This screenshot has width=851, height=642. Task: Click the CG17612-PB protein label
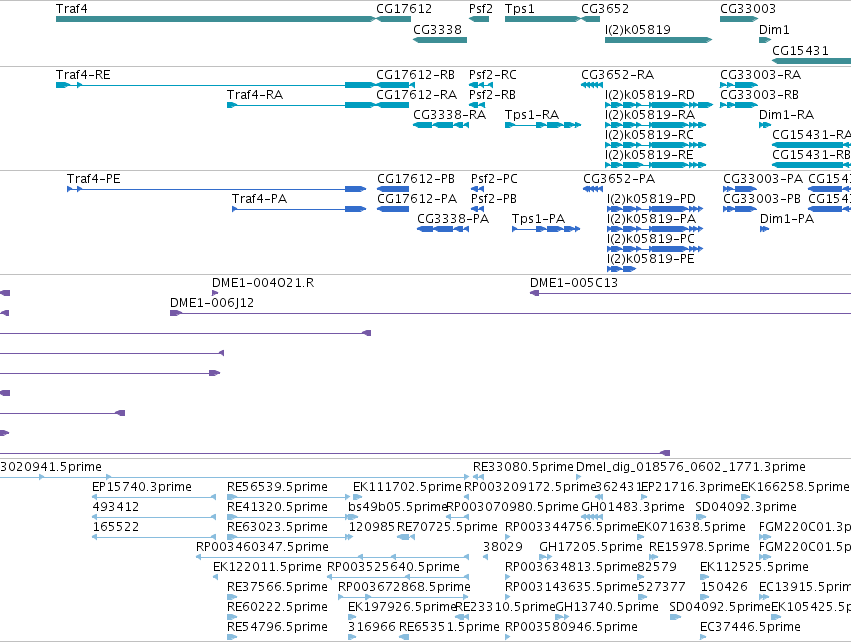click(x=416, y=179)
